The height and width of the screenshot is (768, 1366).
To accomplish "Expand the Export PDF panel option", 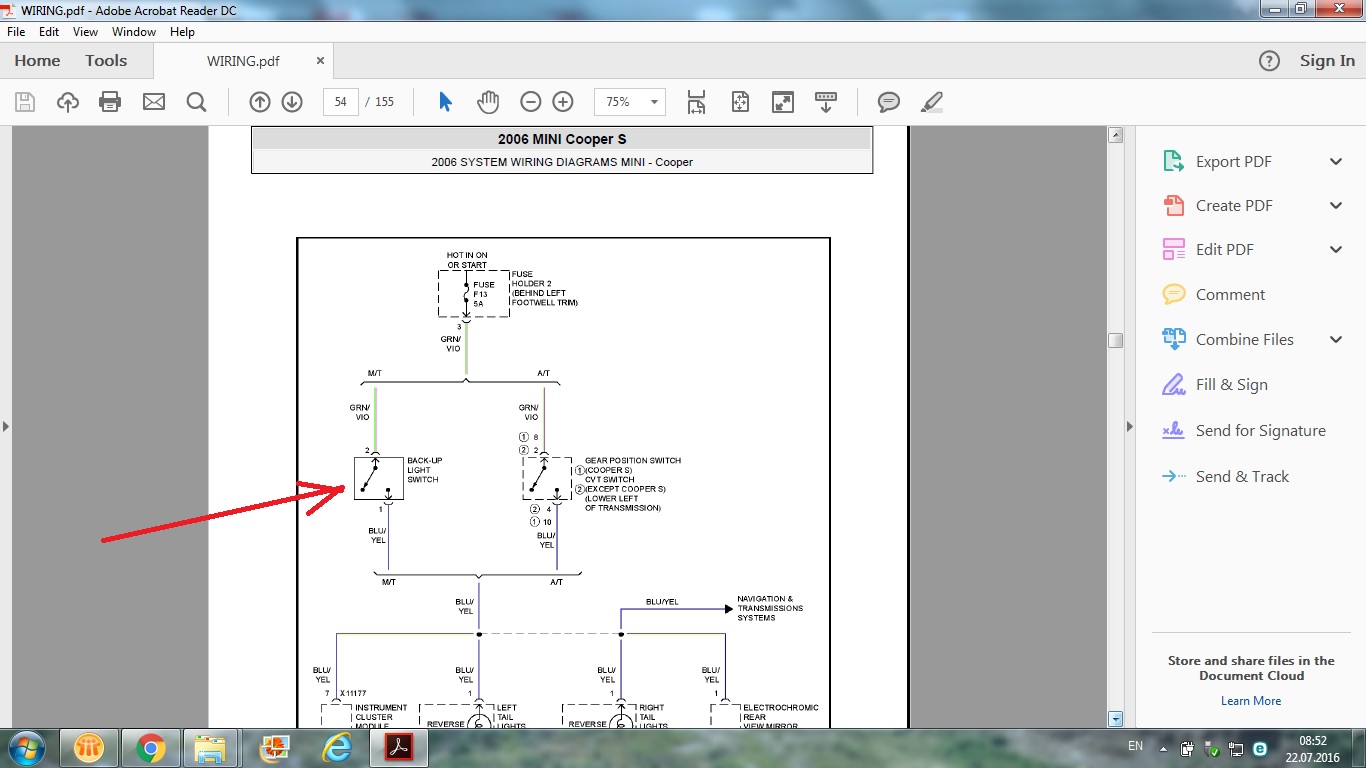I will tap(1335, 162).
